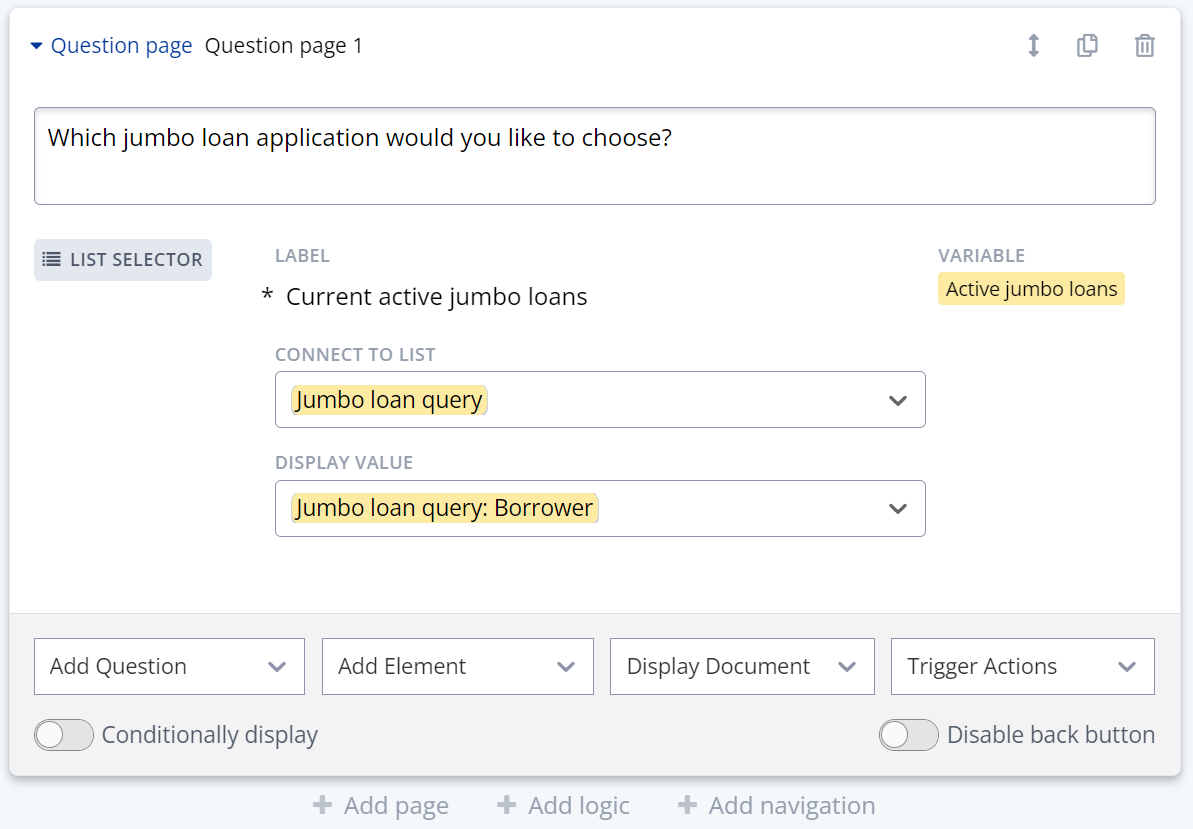Viewport: 1193px width, 829px height.
Task: Click the List Selector type button
Action: click(x=123, y=260)
